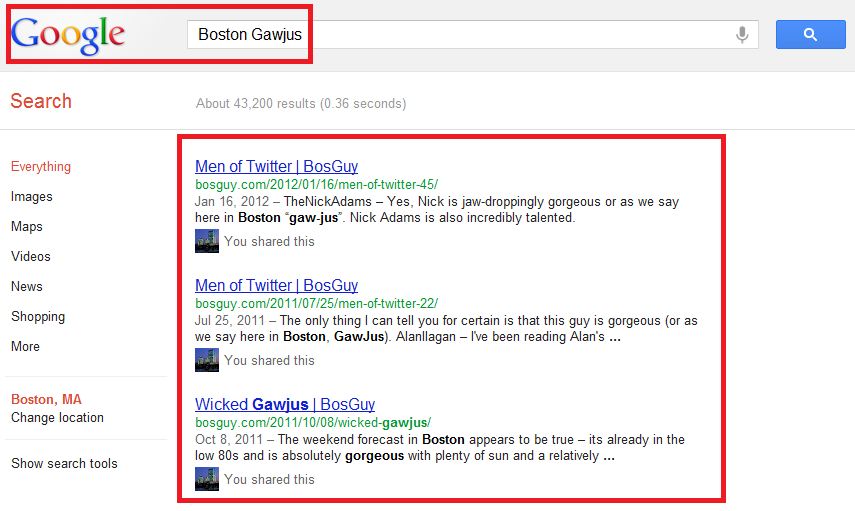The image size is (855, 511).
Task: Click the microphone voice search icon
Action: coord(742,35)
